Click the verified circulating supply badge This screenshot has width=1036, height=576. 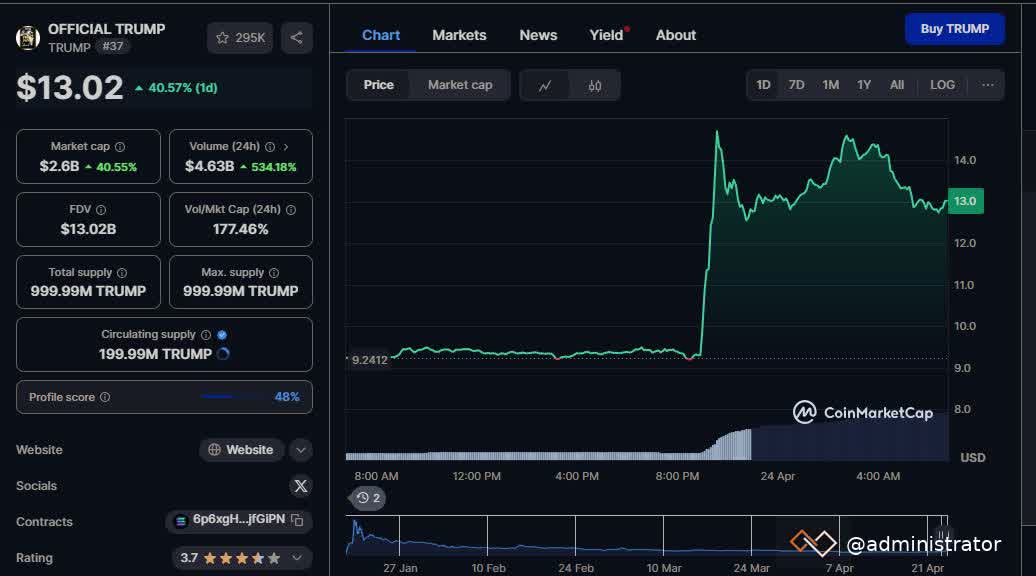pos(222,335)
